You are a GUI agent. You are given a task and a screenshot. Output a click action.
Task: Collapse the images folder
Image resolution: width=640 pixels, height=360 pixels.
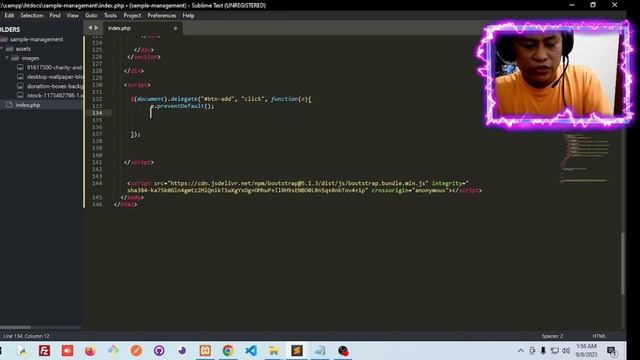point(7,58)
